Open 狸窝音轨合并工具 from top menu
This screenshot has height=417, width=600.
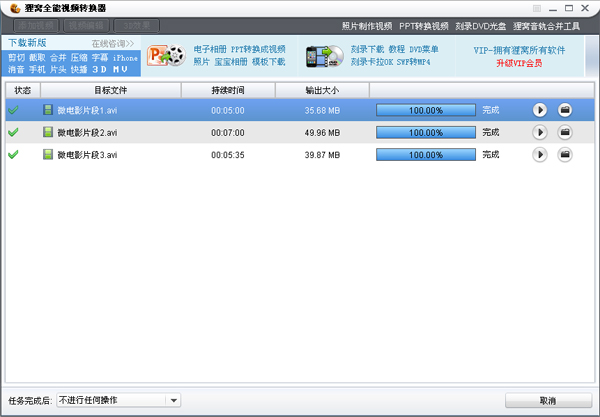546,26
